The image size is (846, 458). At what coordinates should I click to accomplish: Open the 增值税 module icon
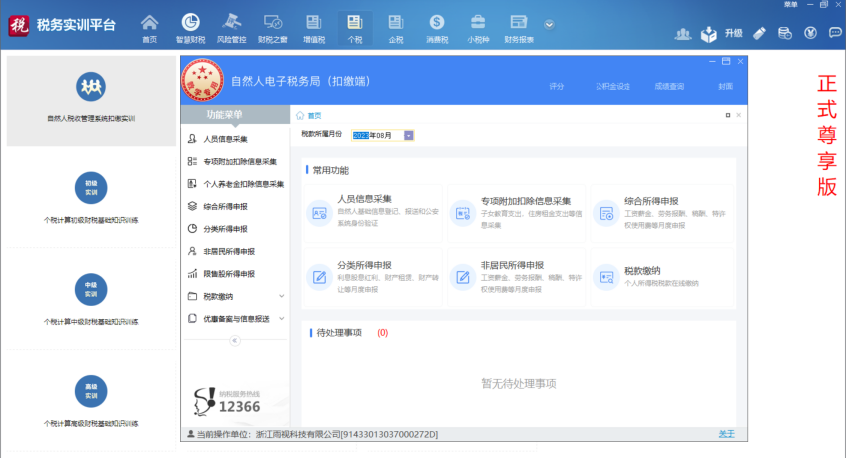coord(313,22)
